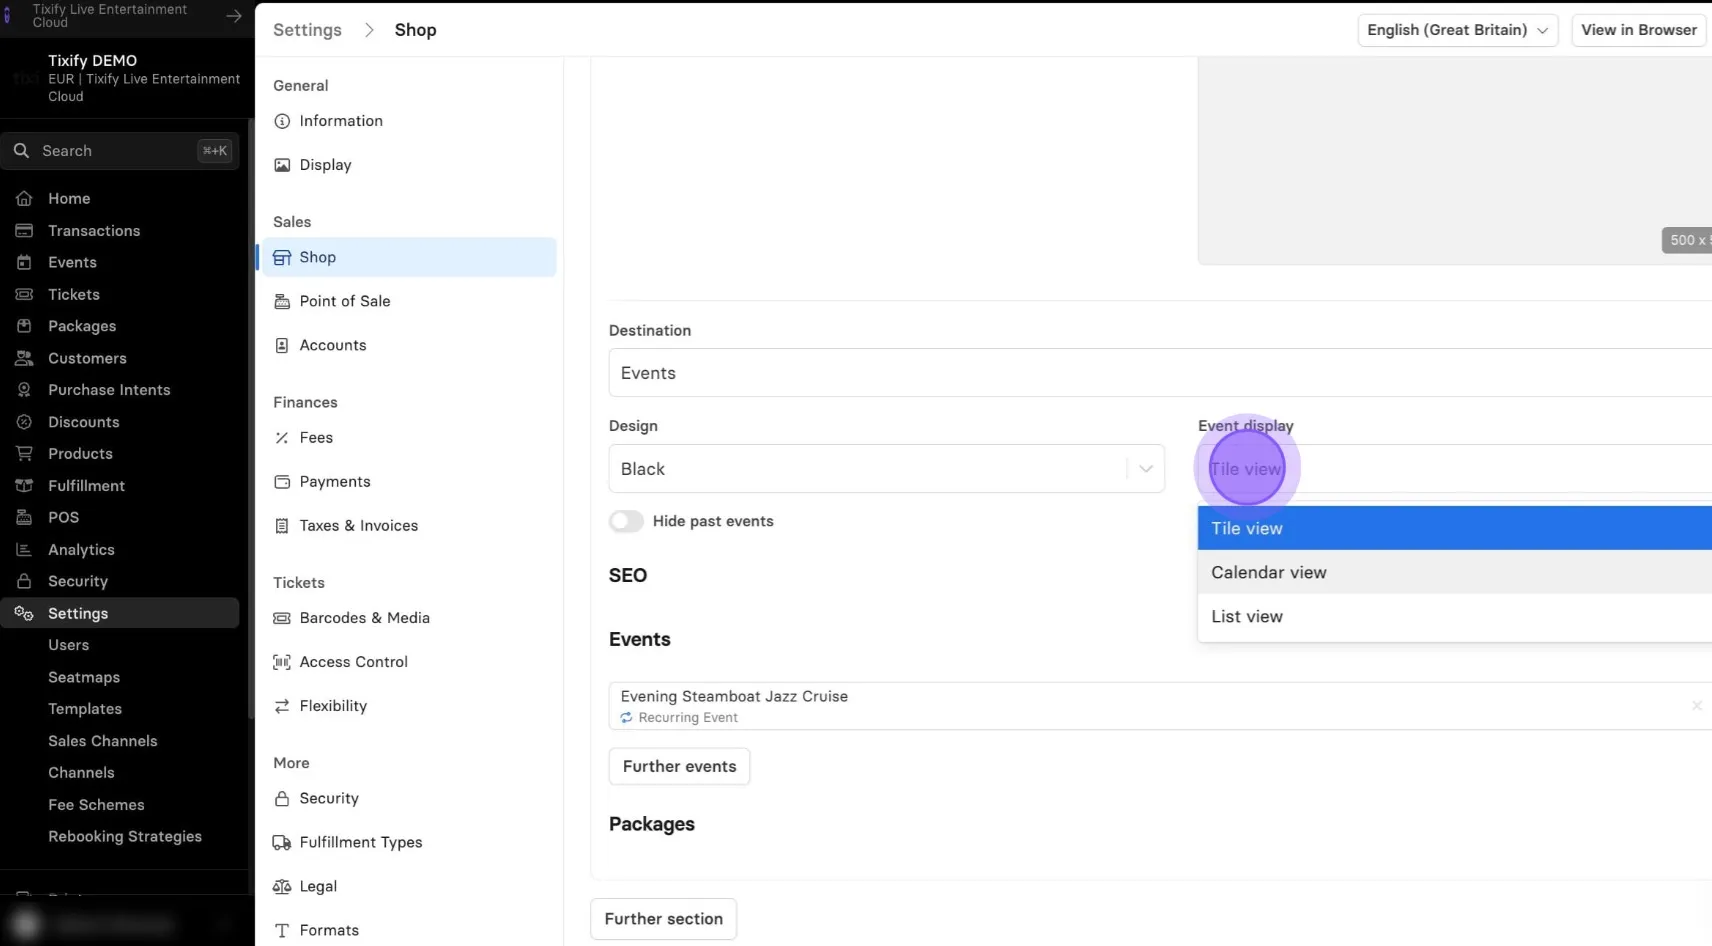Collapse sidebar with top arrow
Viewport: 1712px width, 946px height.
point(233,16)
